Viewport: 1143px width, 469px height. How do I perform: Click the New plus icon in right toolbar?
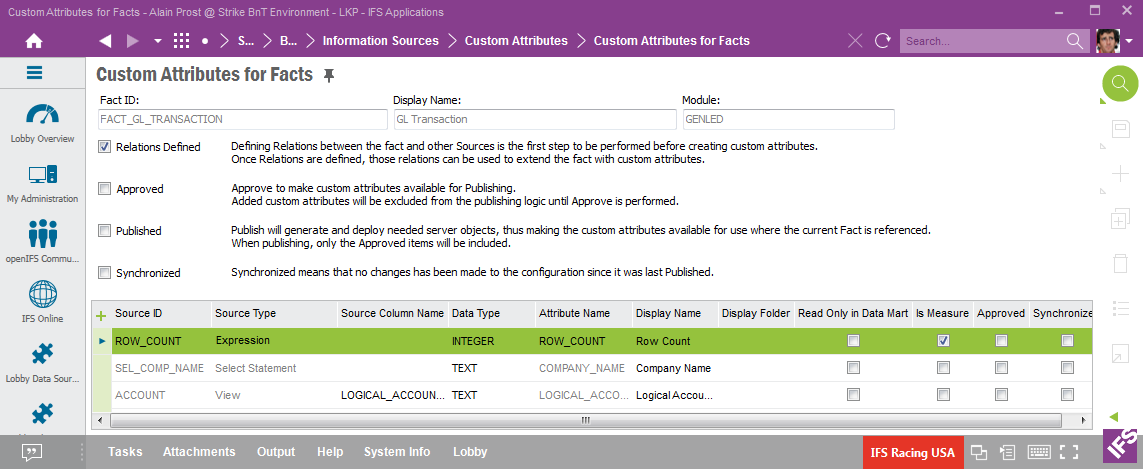click(1120, 174)
